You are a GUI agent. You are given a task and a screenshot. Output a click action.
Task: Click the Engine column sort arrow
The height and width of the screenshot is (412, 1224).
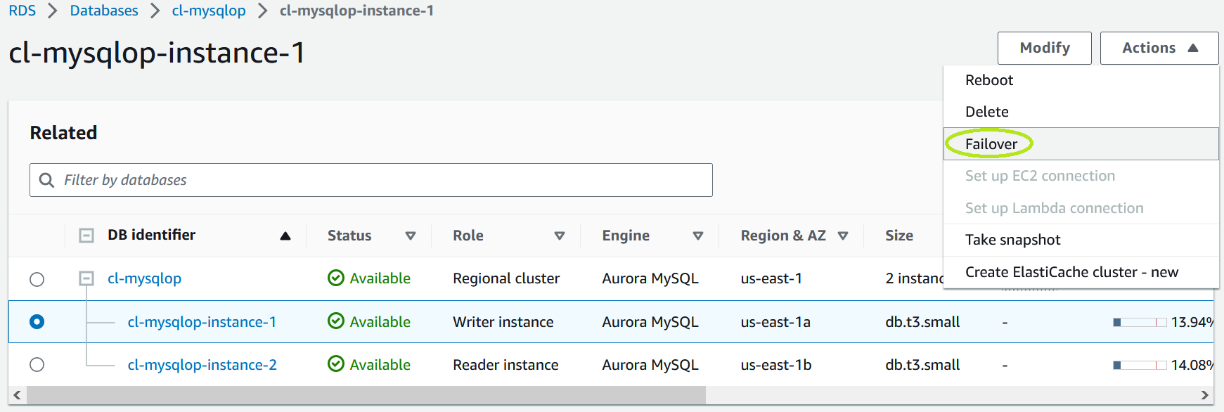pos(697,236)
